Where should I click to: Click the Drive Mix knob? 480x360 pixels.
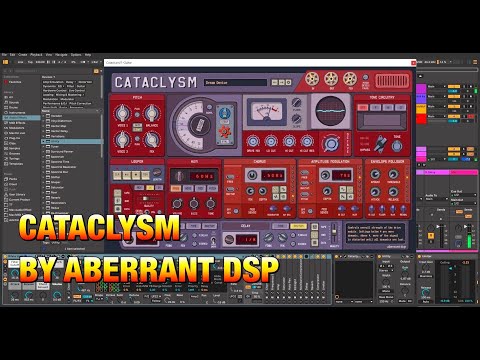pos(253,142)
